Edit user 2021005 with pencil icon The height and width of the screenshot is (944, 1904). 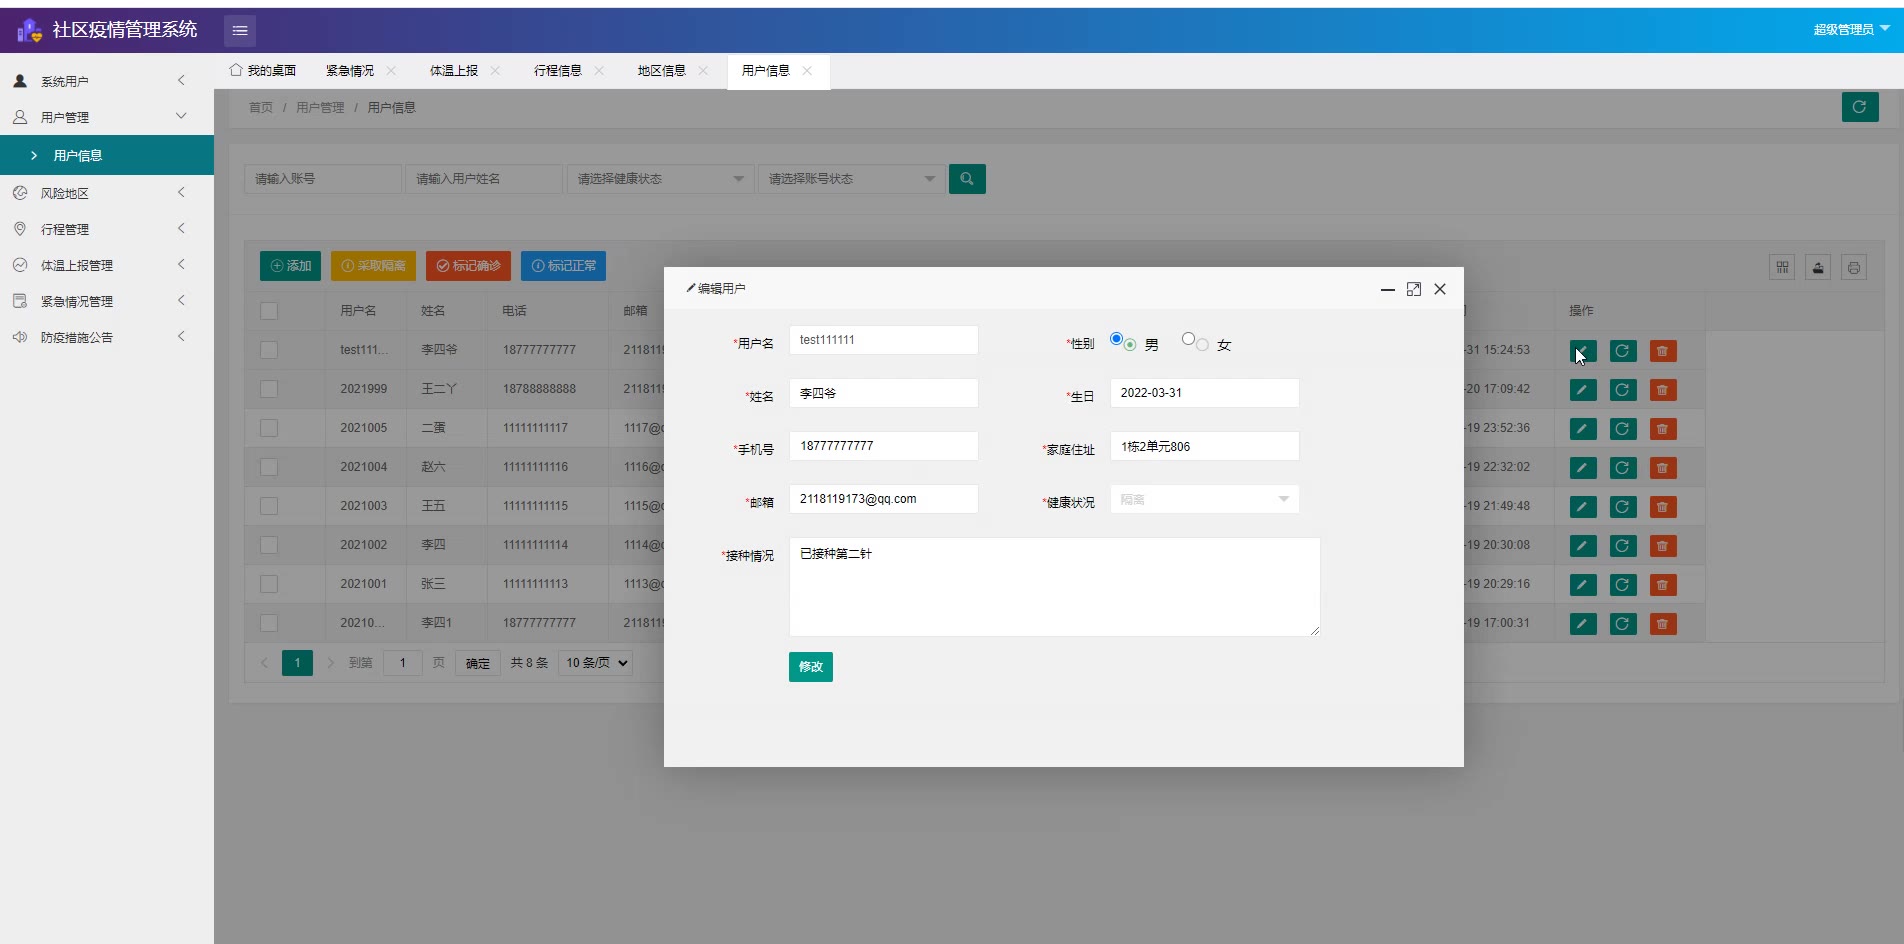pyautogui.click(x=1583, y=429)
